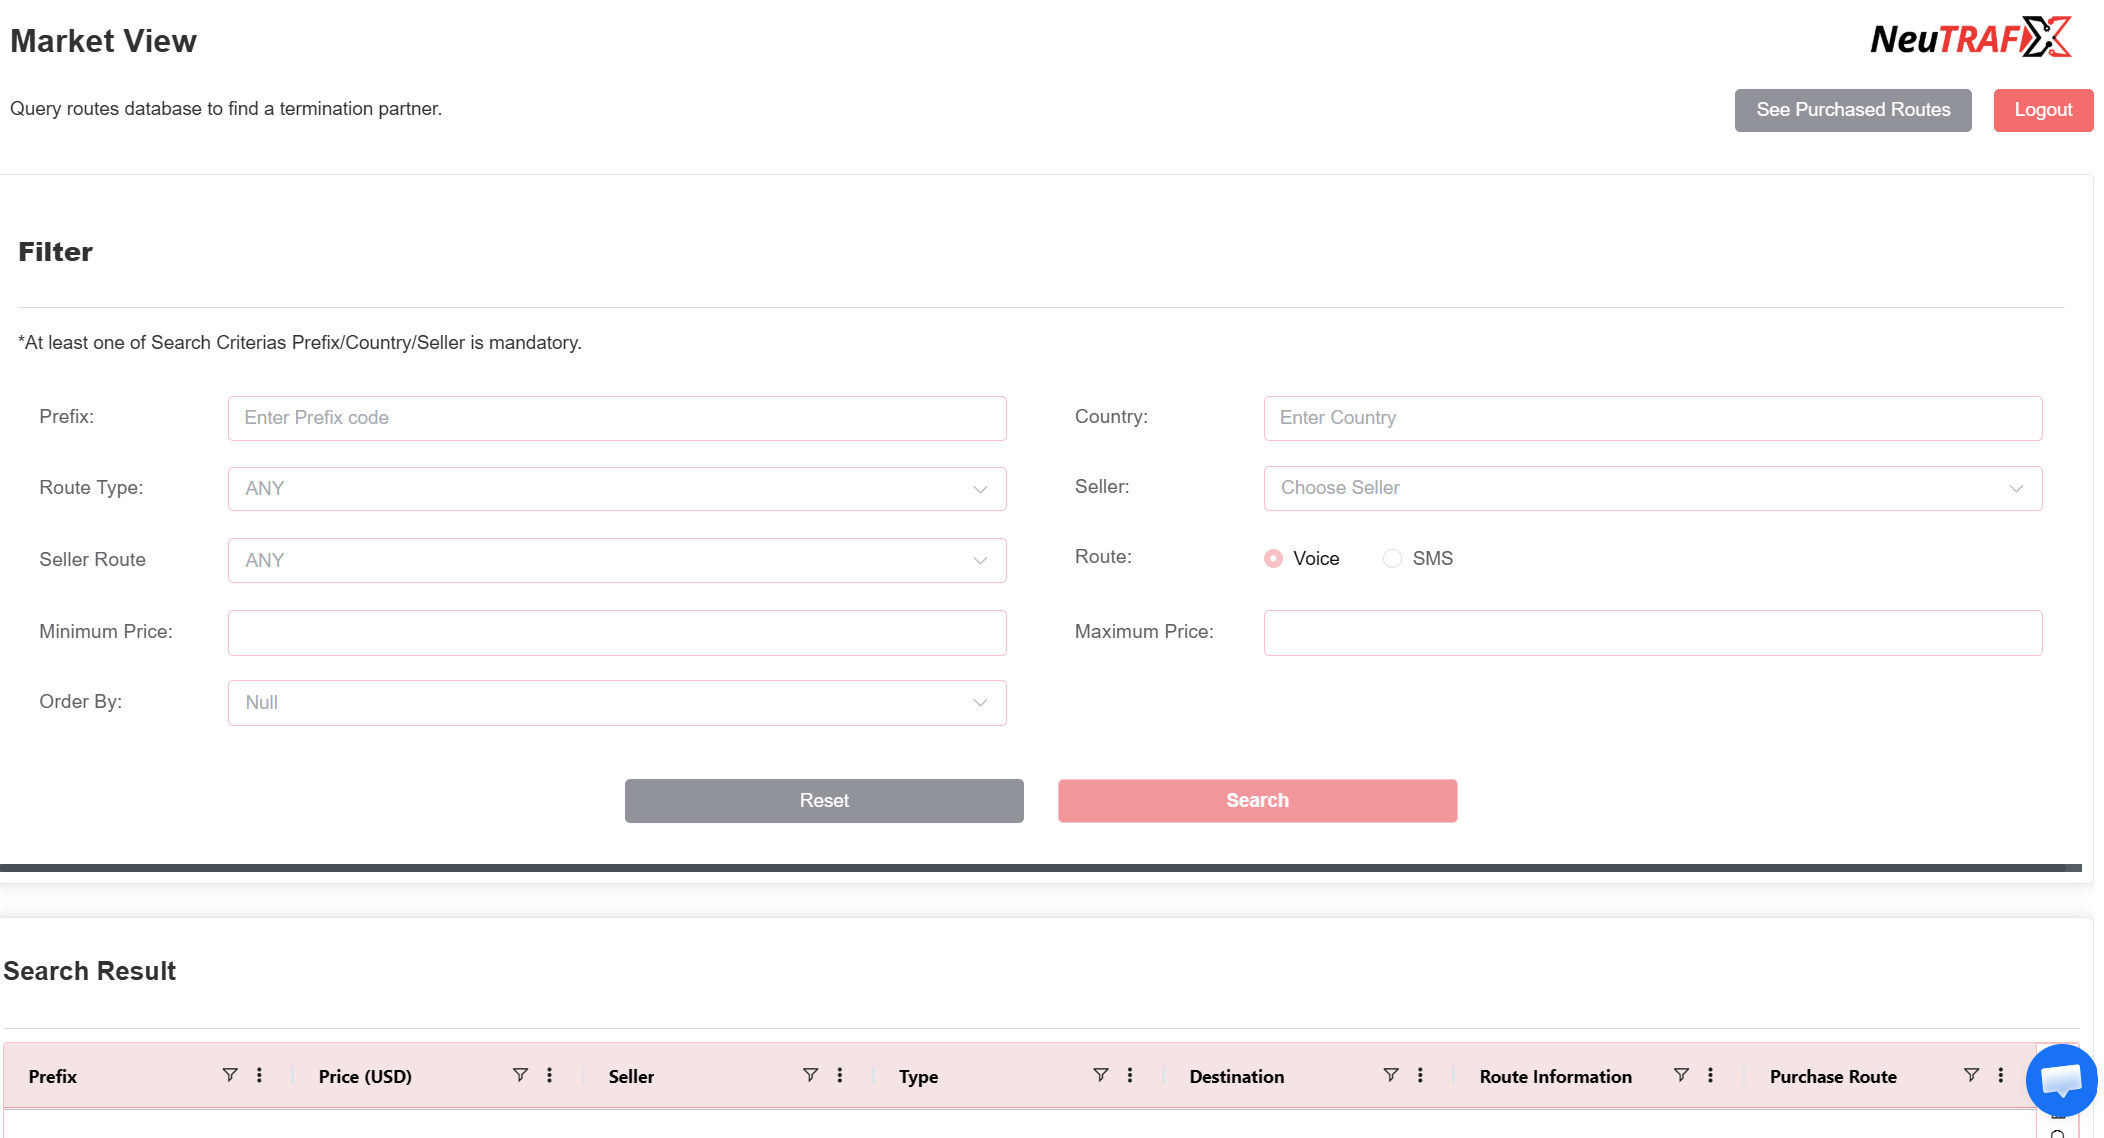2104x1138 pixels.
Task: Open the live chat bubble
Action: coord(2061,1079)
